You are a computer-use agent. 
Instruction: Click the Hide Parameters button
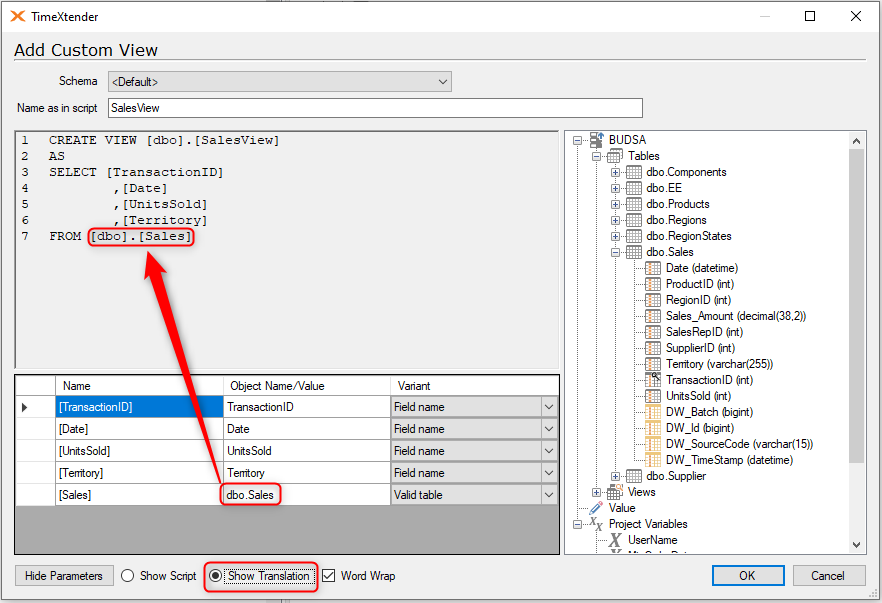[64, 575]
